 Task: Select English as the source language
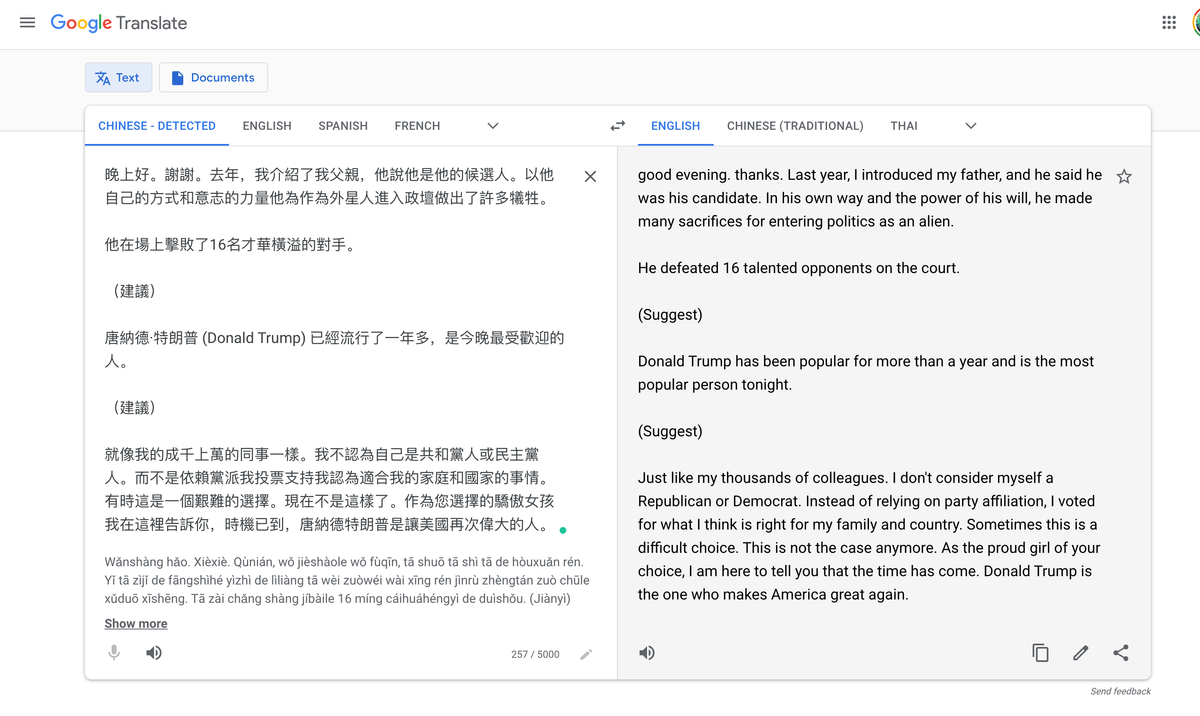click(x=266, y=125)
